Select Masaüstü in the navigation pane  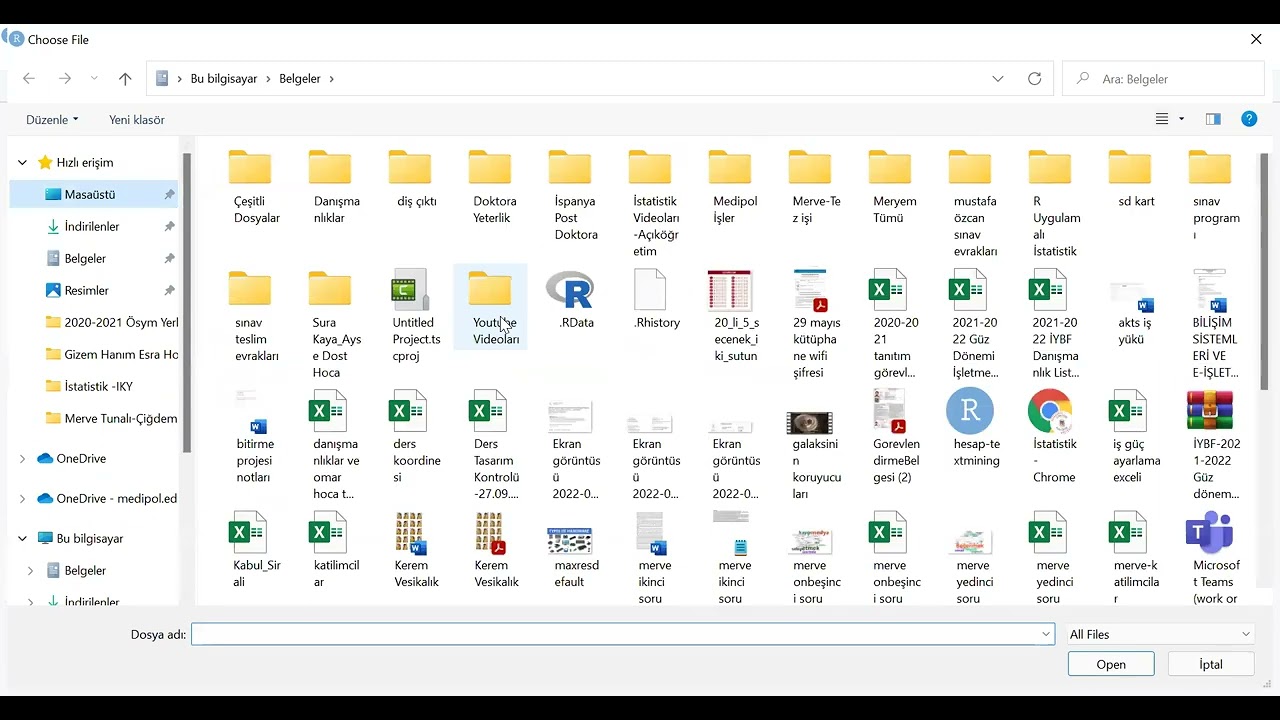(95, 194)
